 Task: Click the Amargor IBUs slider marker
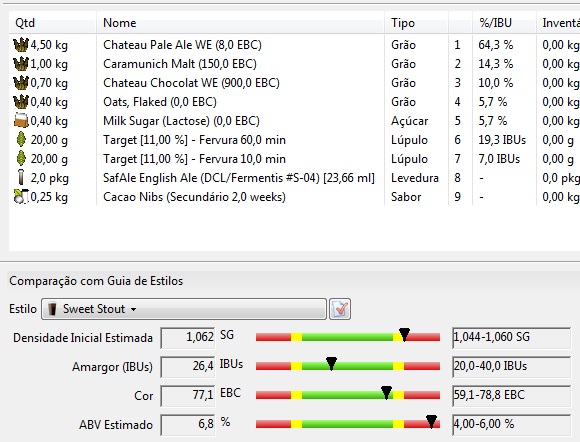(x=331, y=364)
